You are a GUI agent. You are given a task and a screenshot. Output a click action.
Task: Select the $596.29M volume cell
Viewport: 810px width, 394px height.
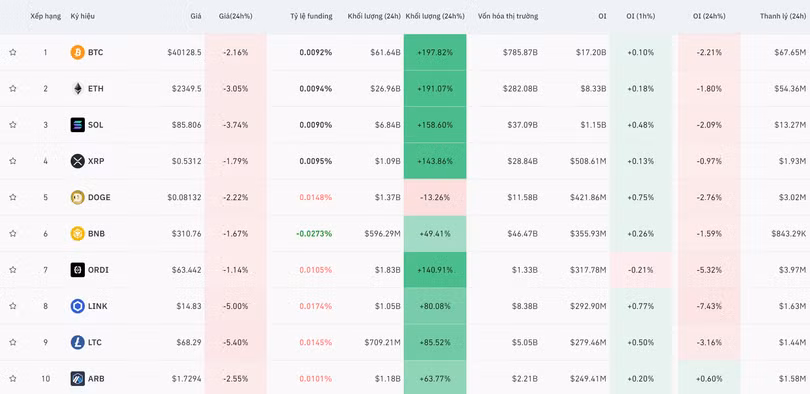pos(382,233)
